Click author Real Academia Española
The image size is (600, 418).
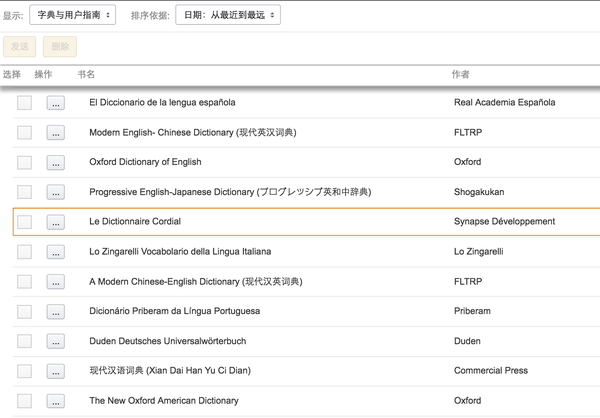tap(505, 103)
